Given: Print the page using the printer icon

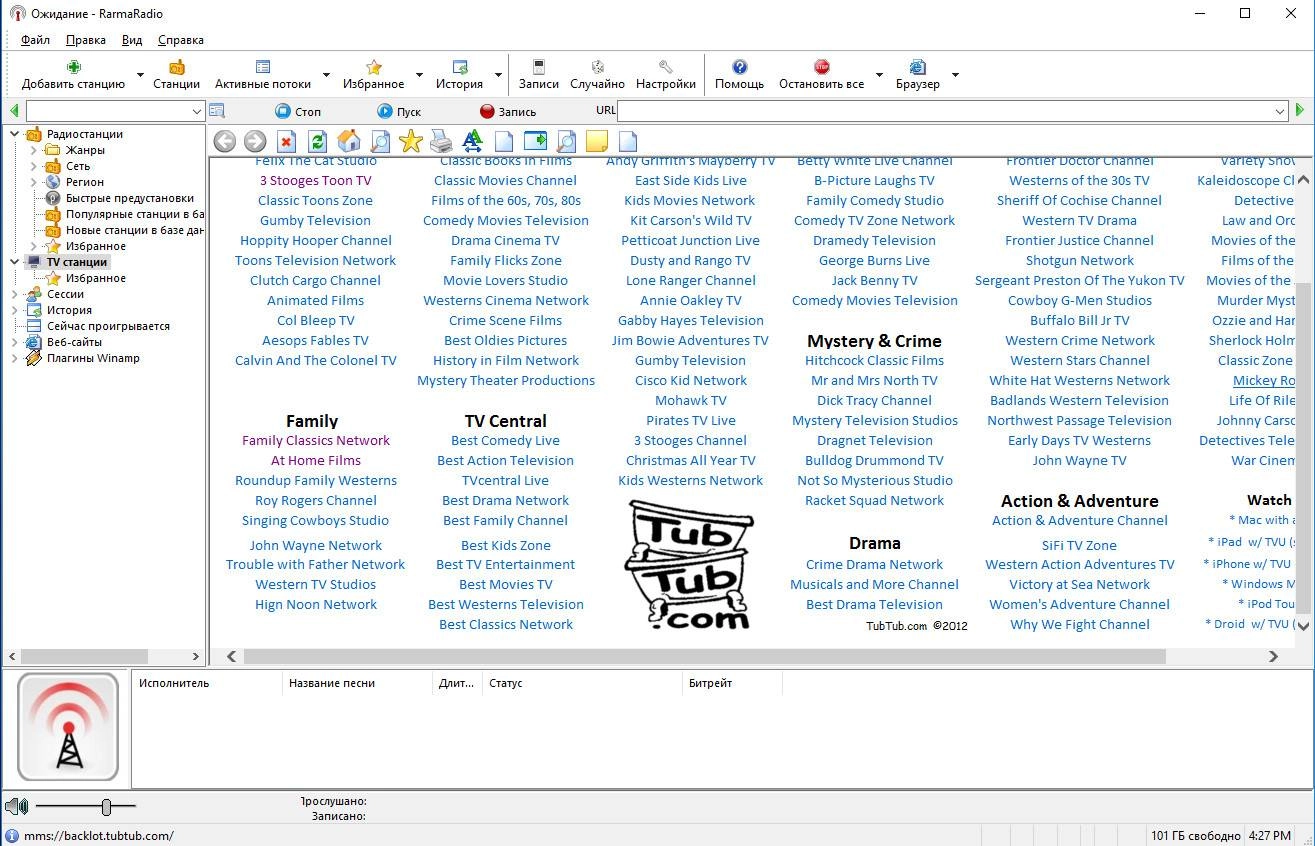Looking at the screenshot, I should click(441, 141).
